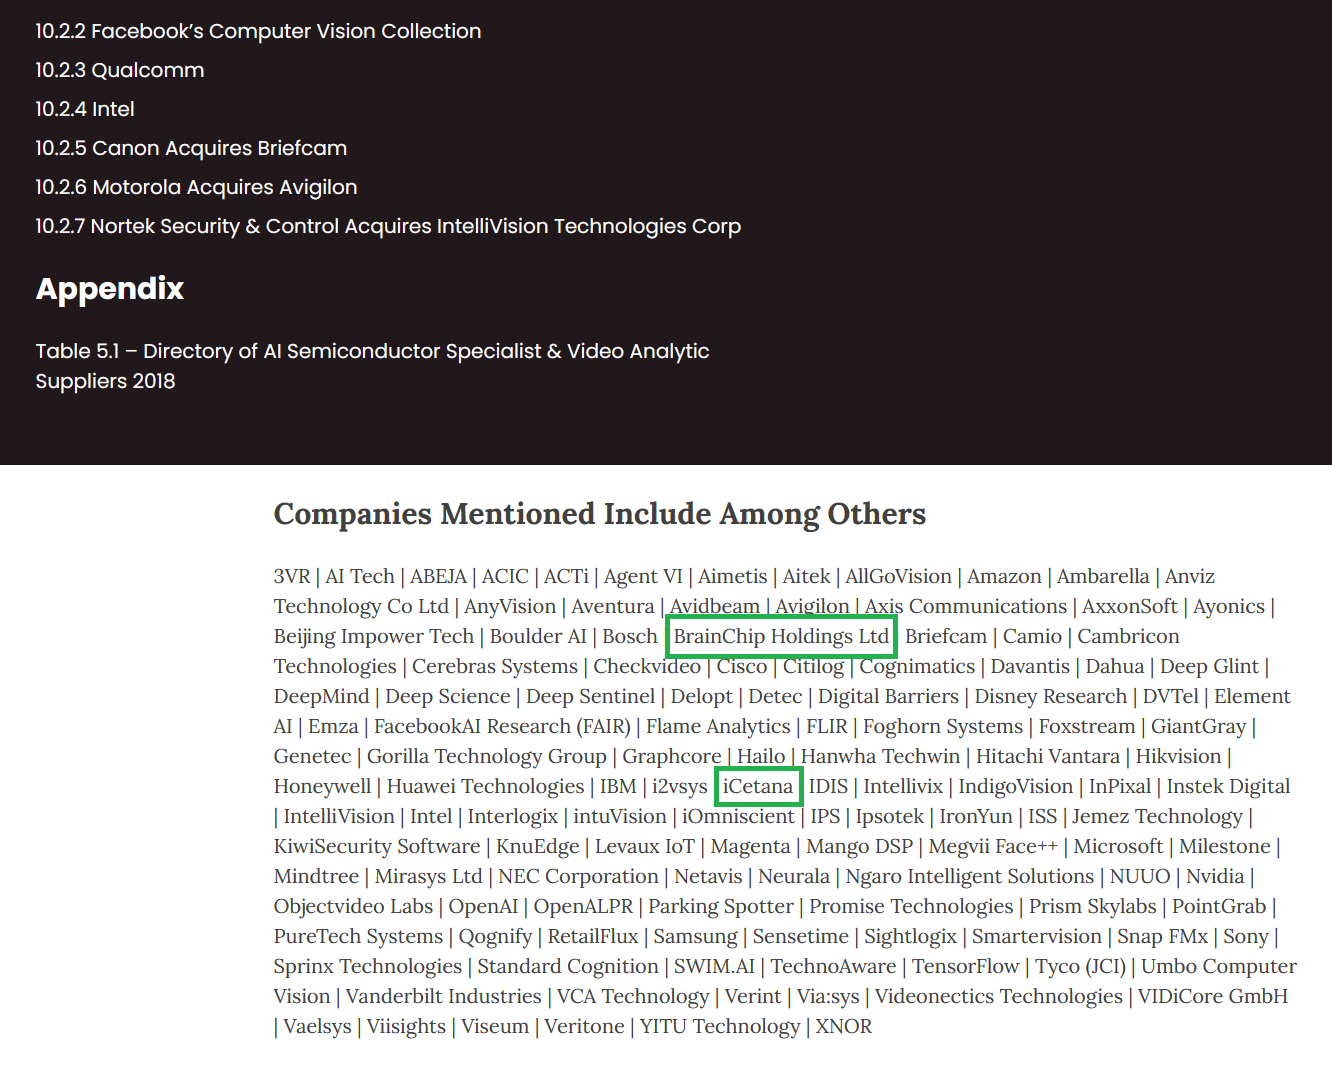1332x1077 pixels.
Task: Click 'Digital Barriers' in the list
Action: click(x=888, y=697)
